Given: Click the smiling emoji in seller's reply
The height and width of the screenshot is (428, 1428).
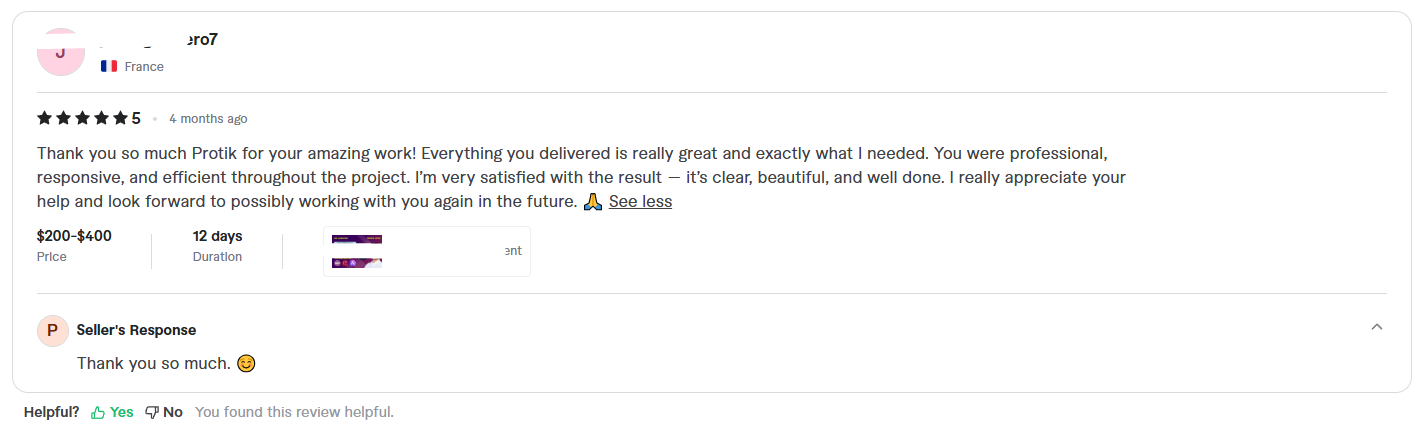Looking at the screenshot, I should pyautogui.click(x=246, y=363).
